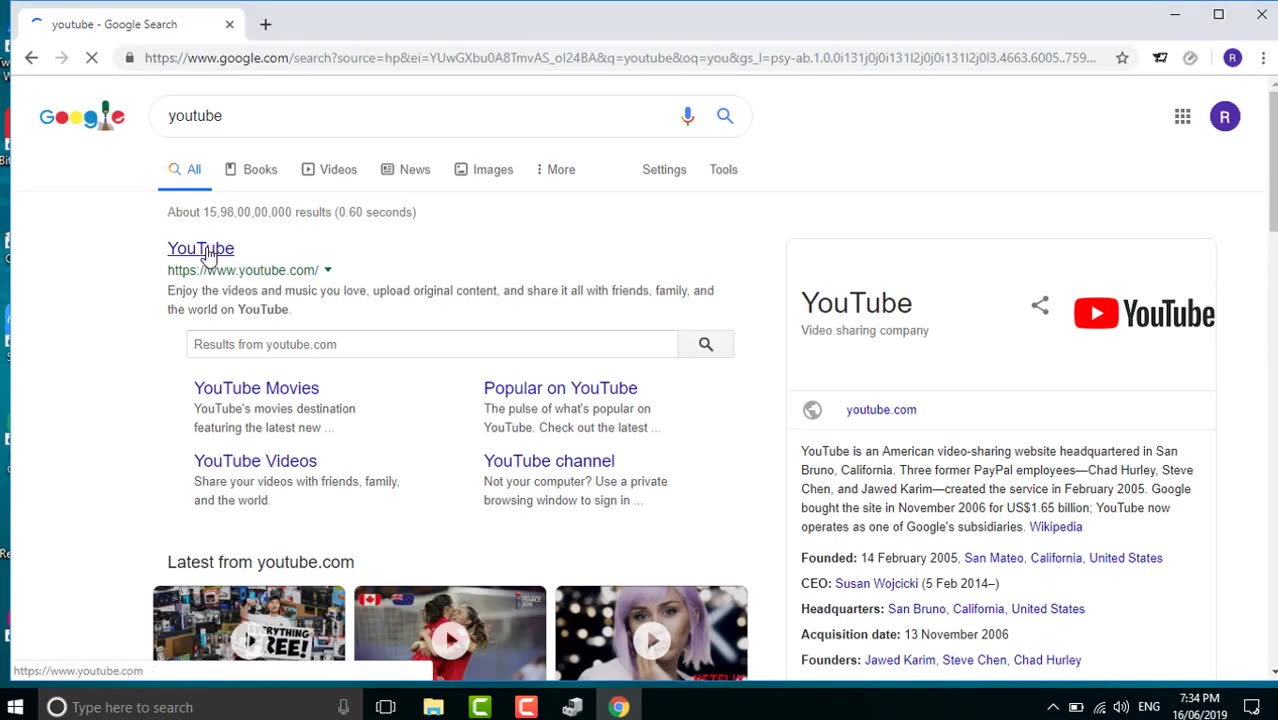Image resolution: width=1278 pixels, height=720 pixels.
Task: Go back to the previous page
Action: 31,58
